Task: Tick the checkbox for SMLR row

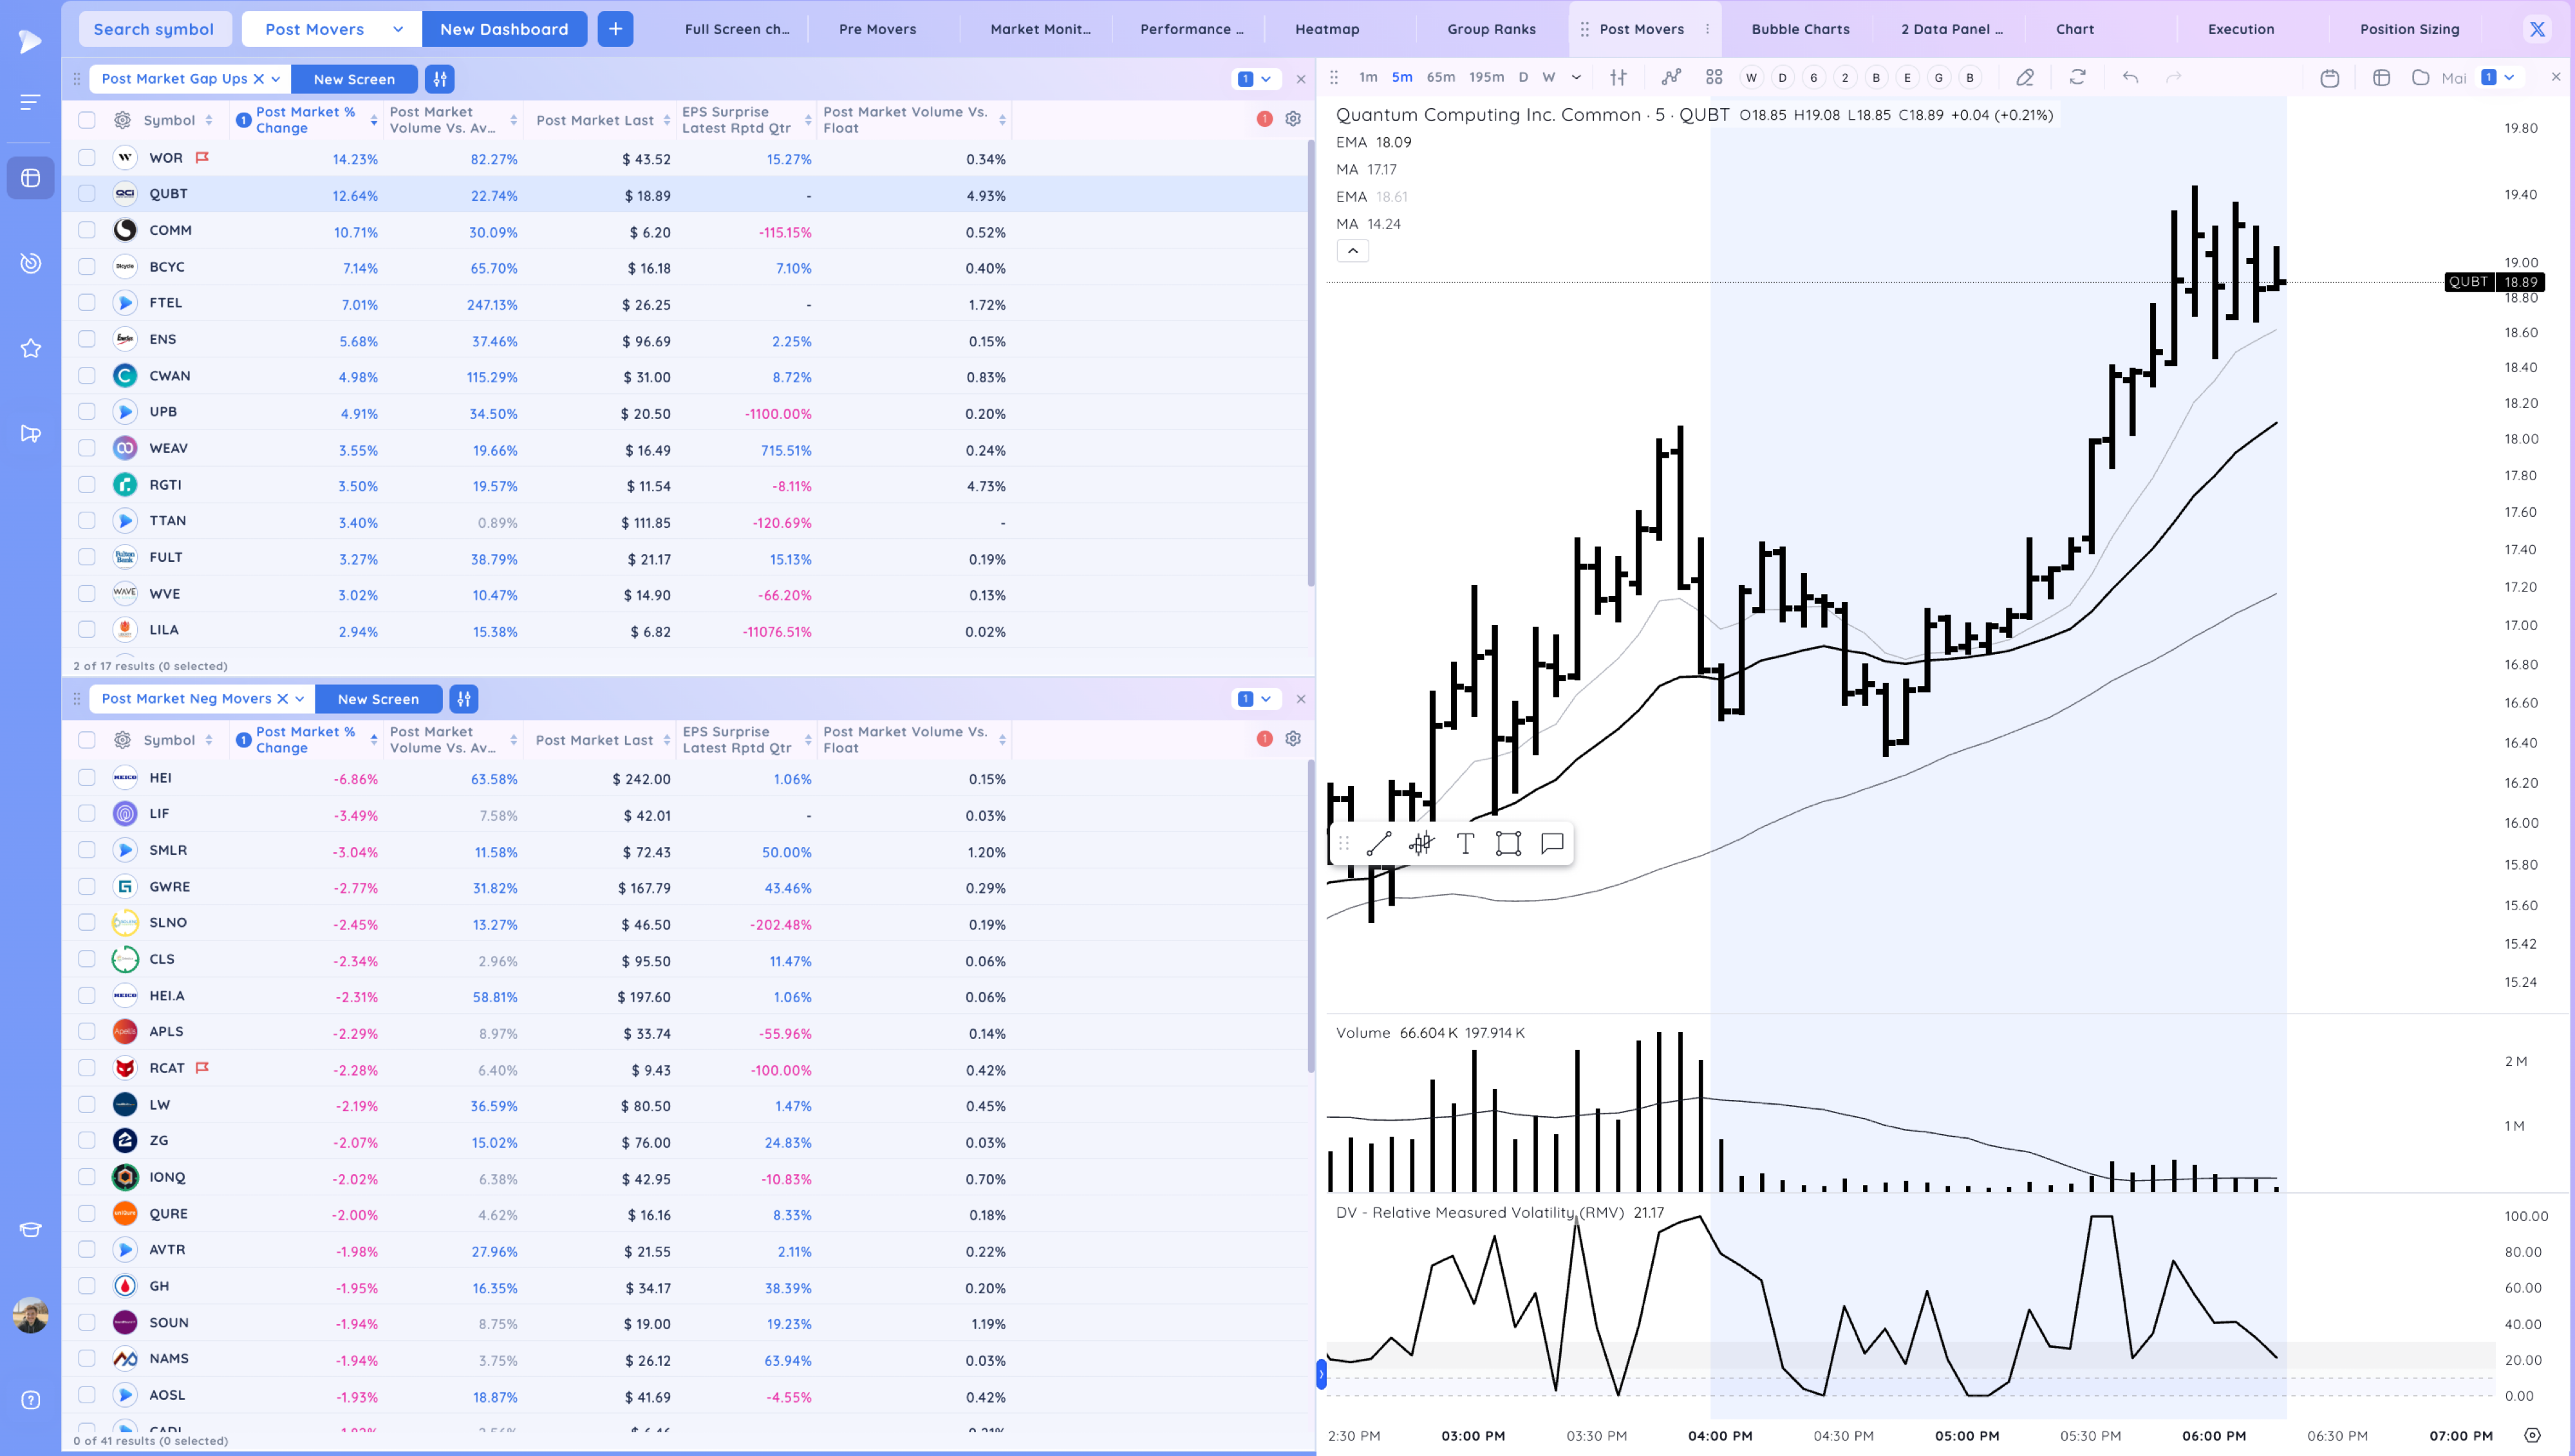Action: [x=87, y=850]
